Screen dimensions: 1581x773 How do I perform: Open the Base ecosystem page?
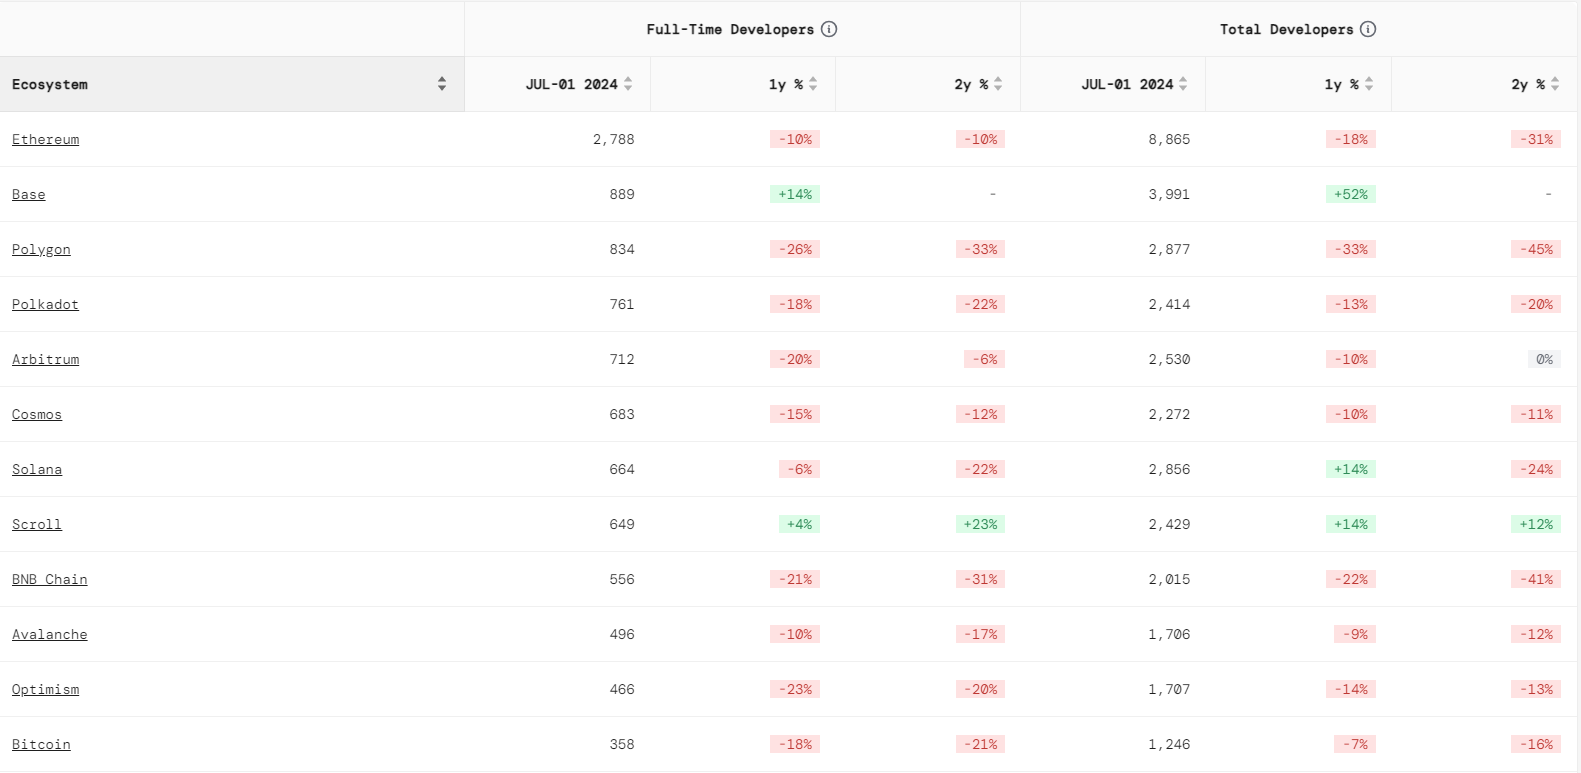coord(28,194)
